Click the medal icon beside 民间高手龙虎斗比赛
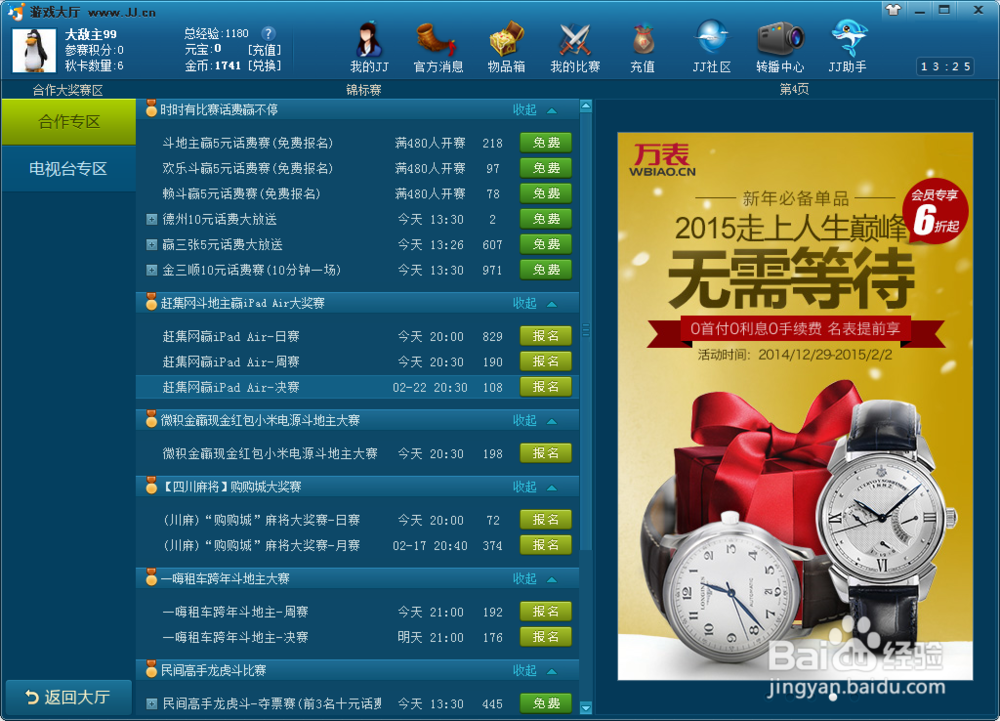This screenshot has height=721, width=1000. 151,670
